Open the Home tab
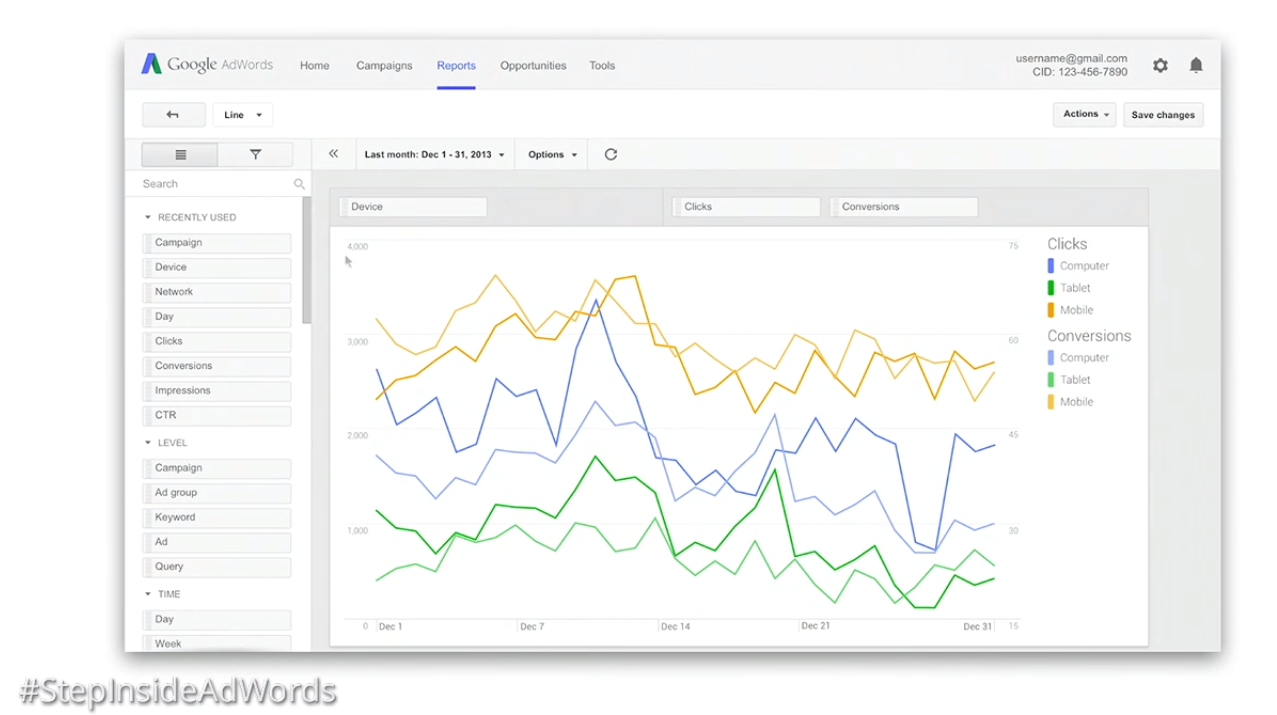Image resolution: width=1277 pixels, height=715 pixels. click(x=315, y=66)
